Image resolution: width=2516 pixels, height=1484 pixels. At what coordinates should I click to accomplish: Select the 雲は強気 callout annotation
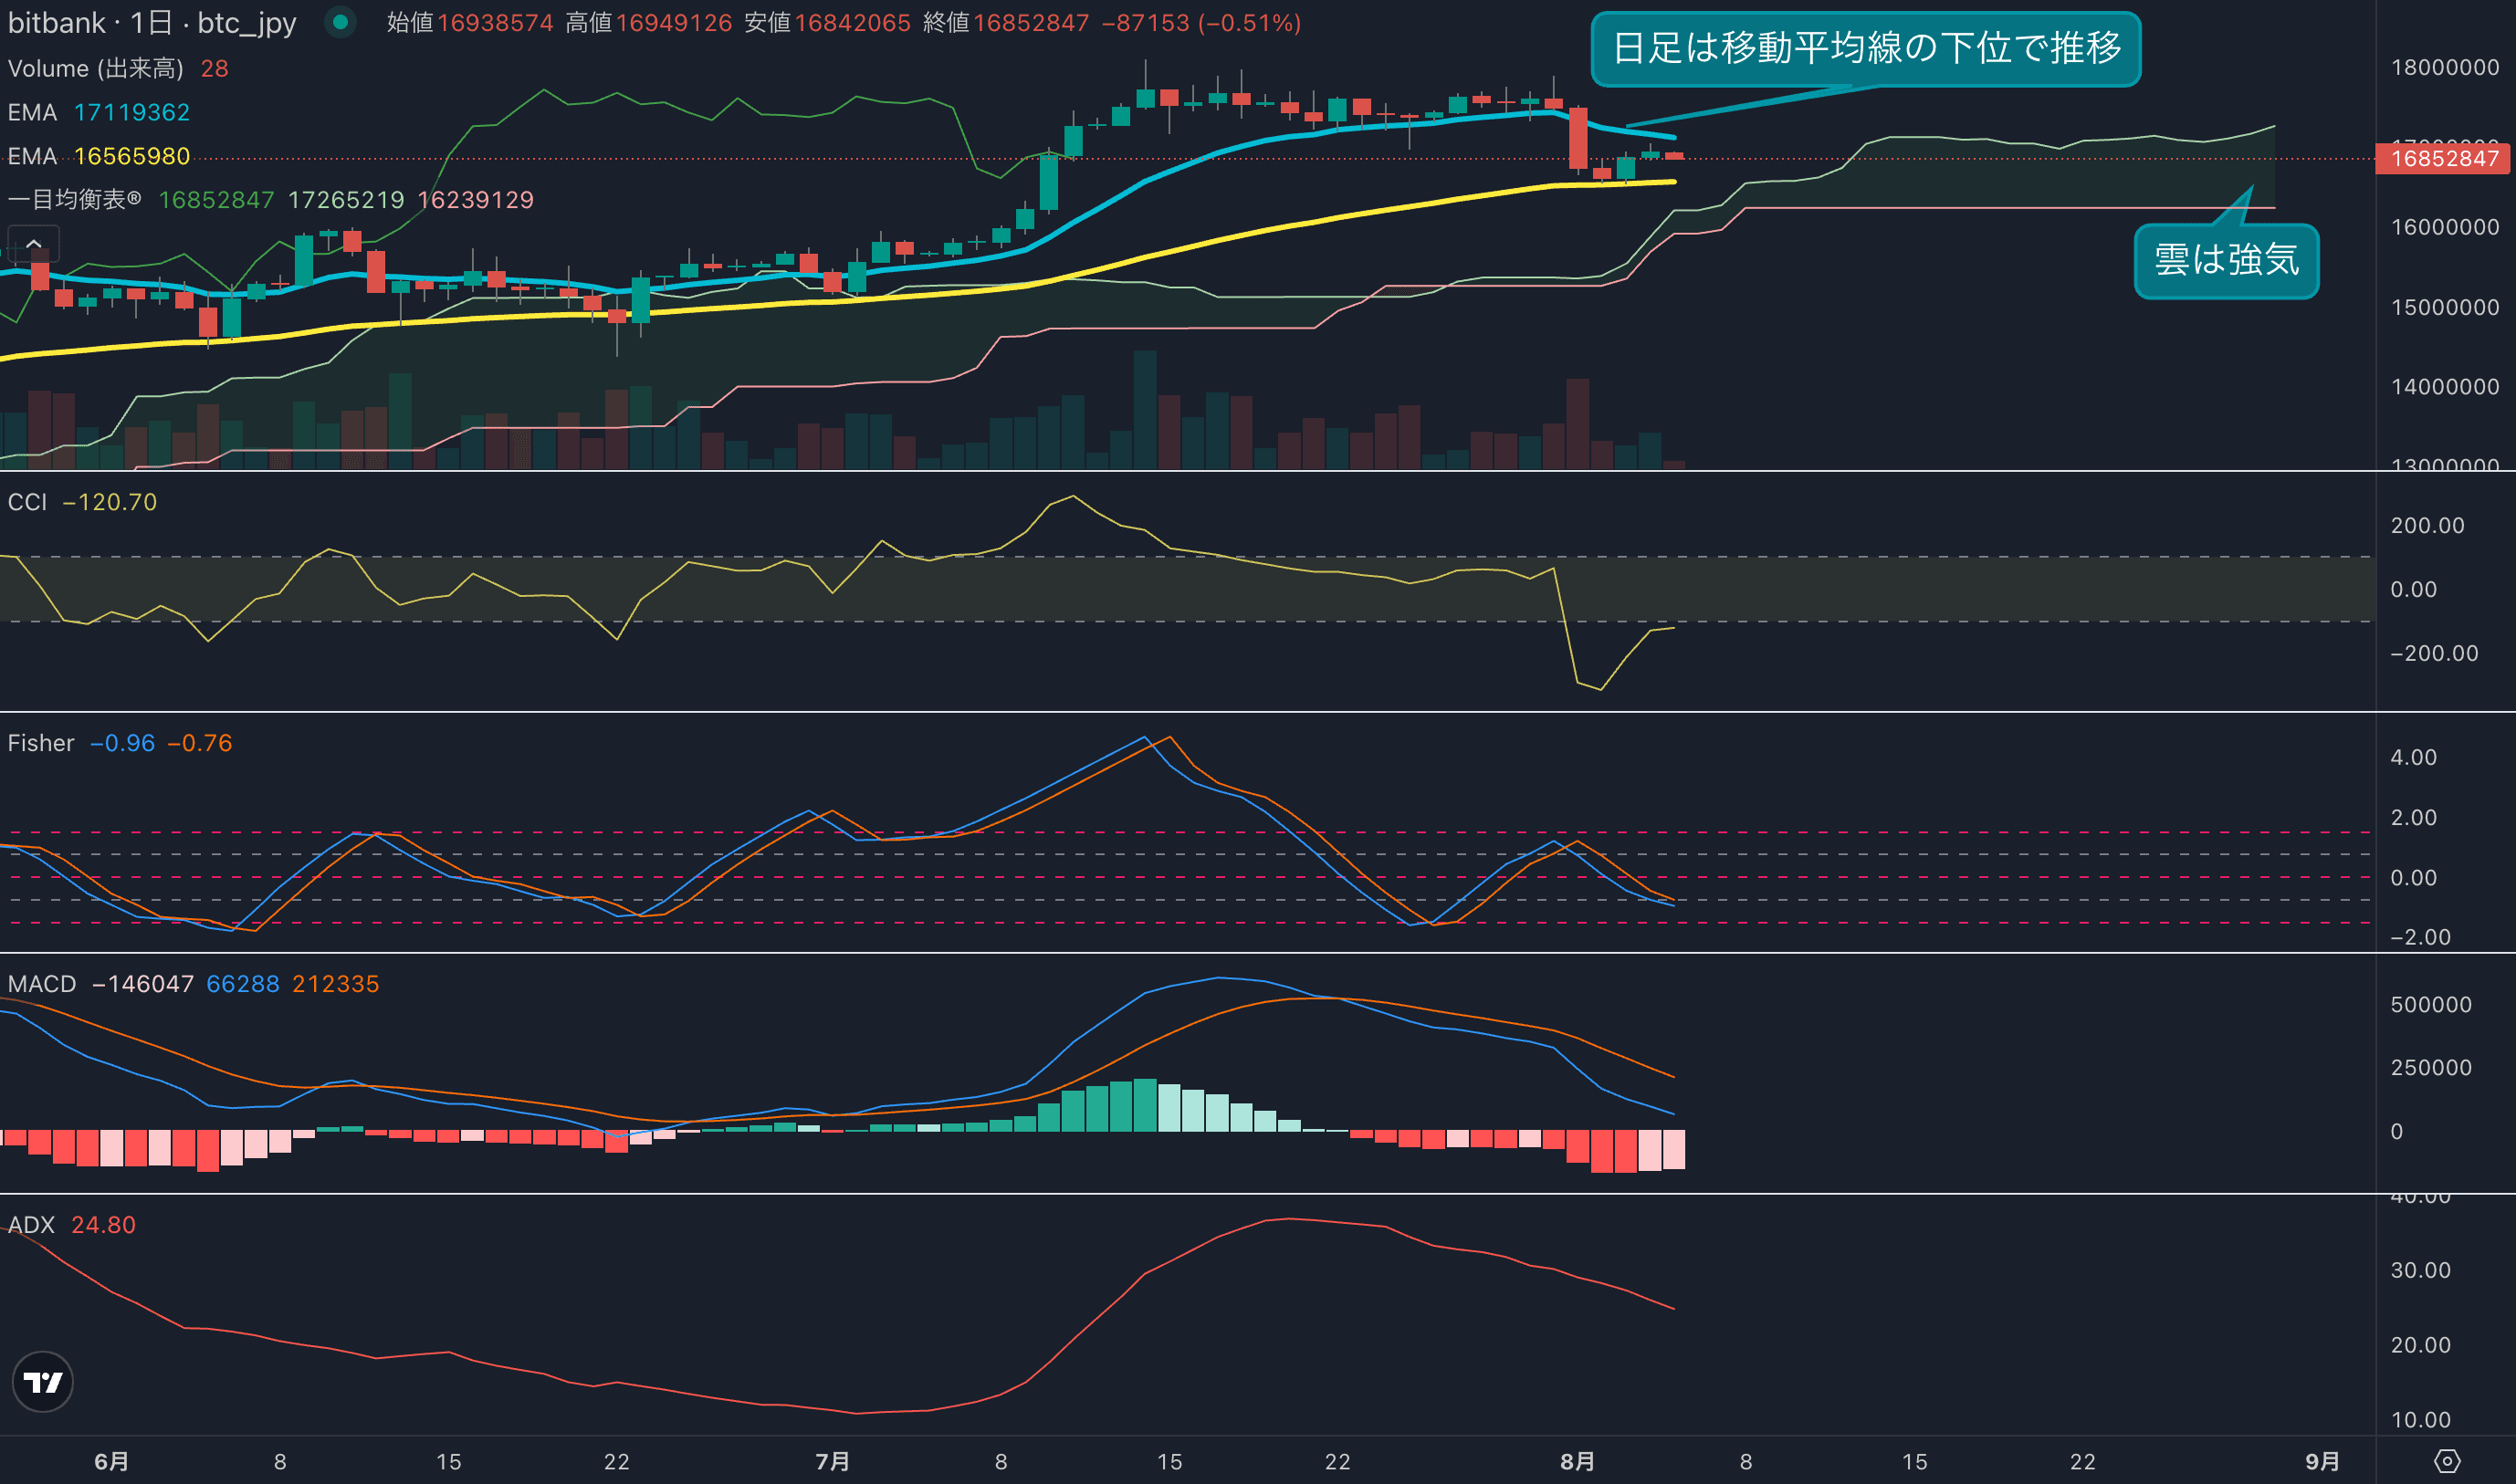[x=2226, y=260]
